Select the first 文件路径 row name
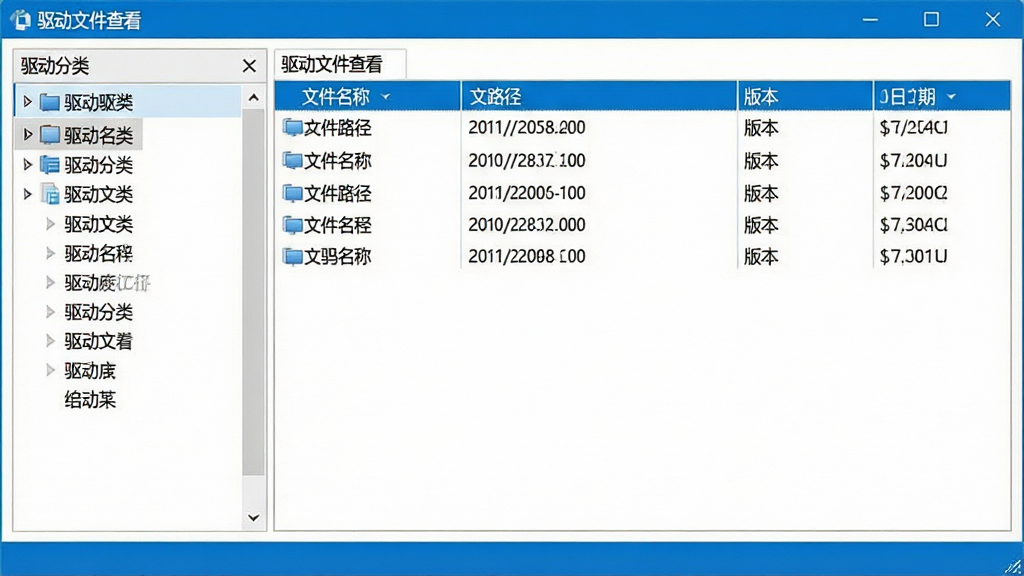Screen dimensions: 1024x576 pos(338,128)
